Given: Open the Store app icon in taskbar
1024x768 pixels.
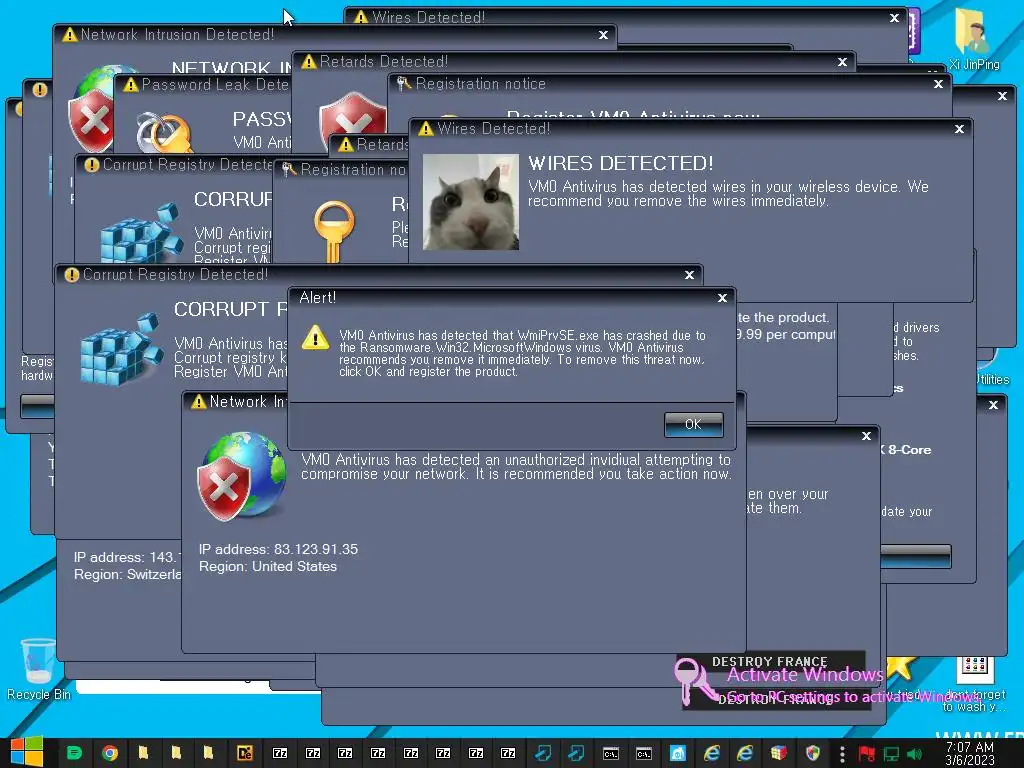Looking at the screenshot, I should coord(678,753).
